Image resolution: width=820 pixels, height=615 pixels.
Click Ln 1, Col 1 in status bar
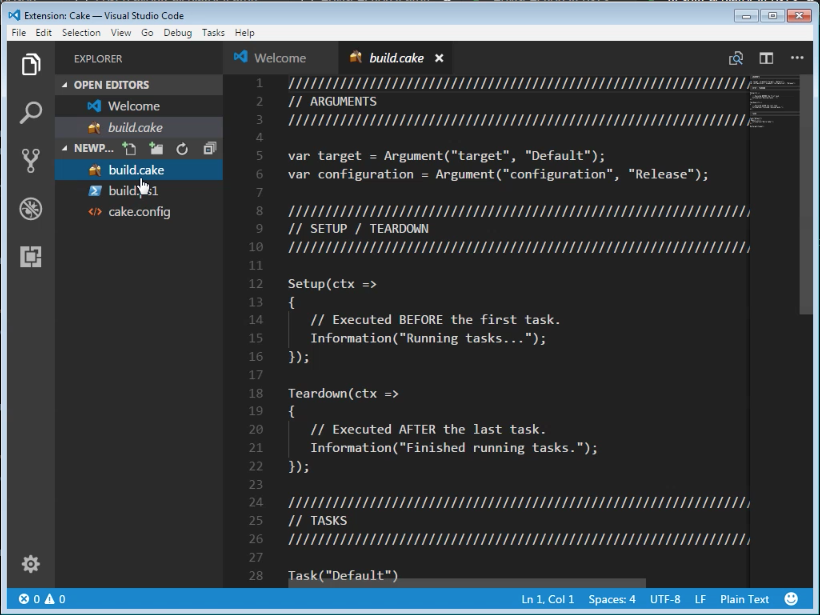[548, 599]
